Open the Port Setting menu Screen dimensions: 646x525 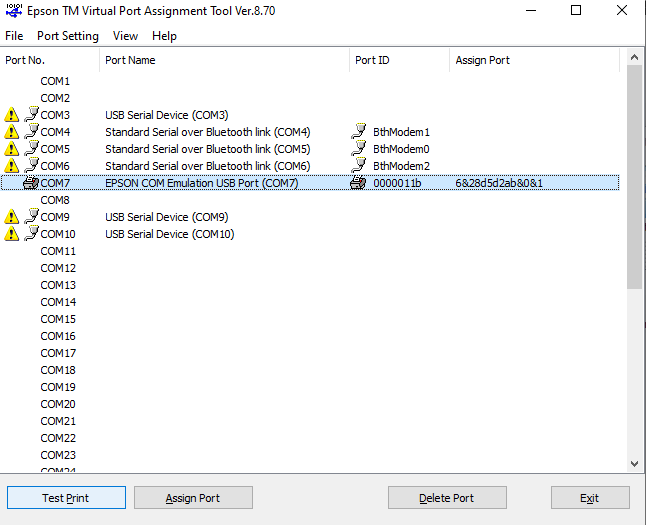coord(68,36)
